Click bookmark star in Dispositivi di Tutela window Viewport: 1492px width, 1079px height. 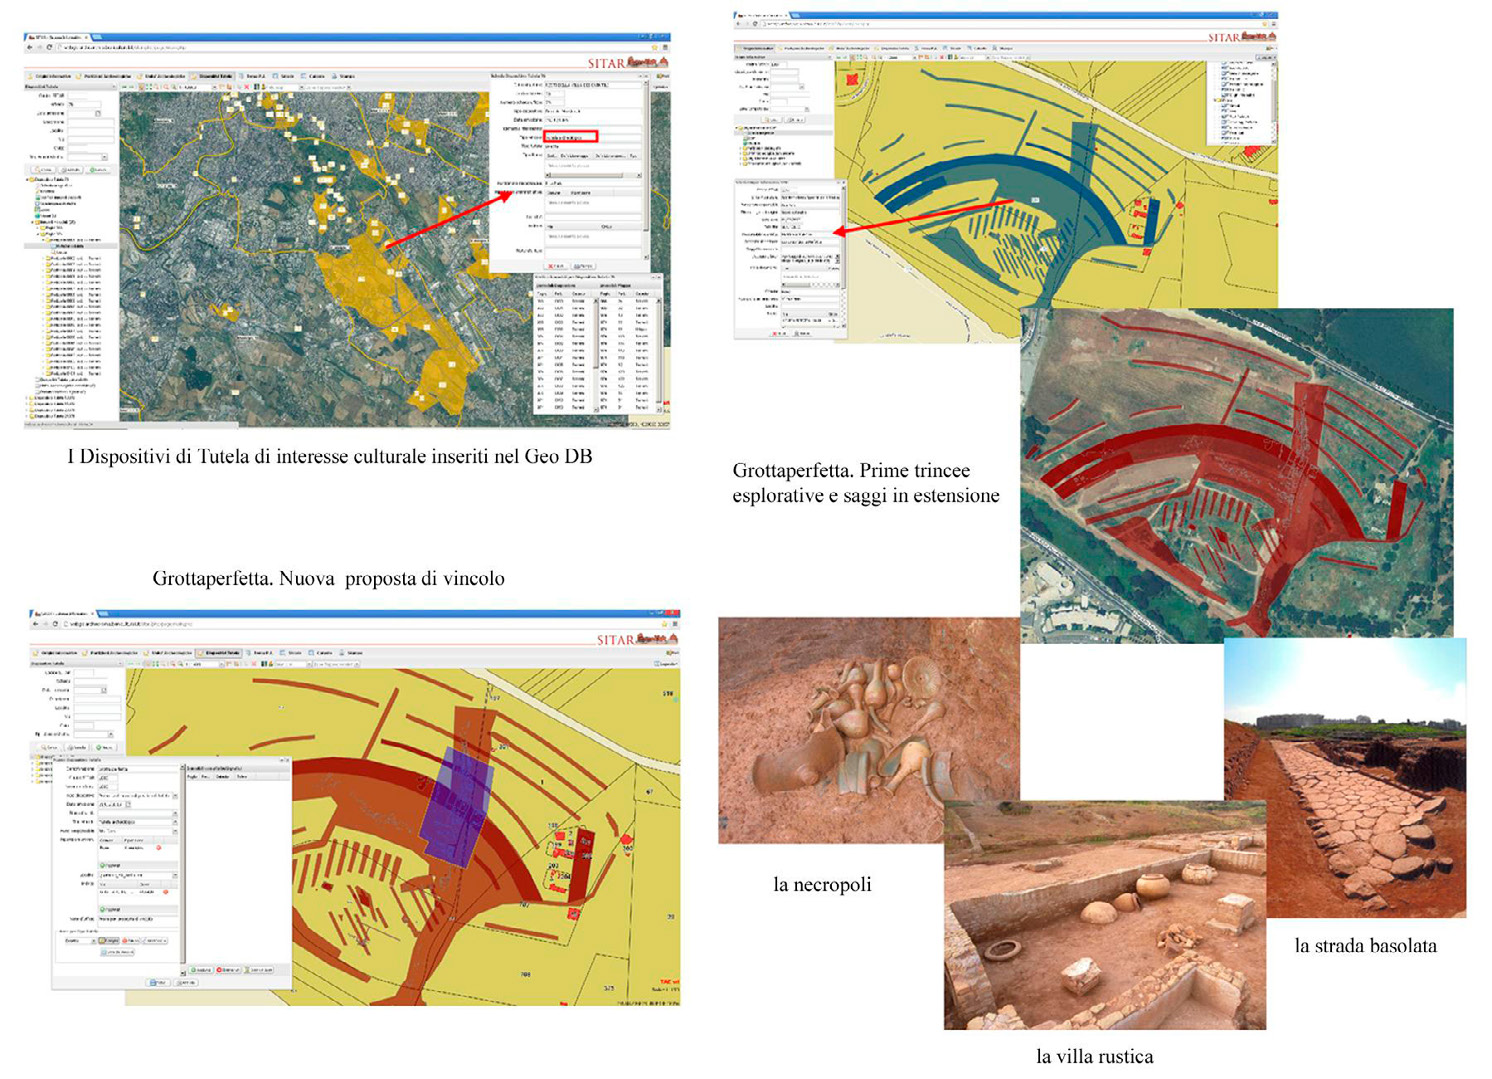tap(655, 47)
